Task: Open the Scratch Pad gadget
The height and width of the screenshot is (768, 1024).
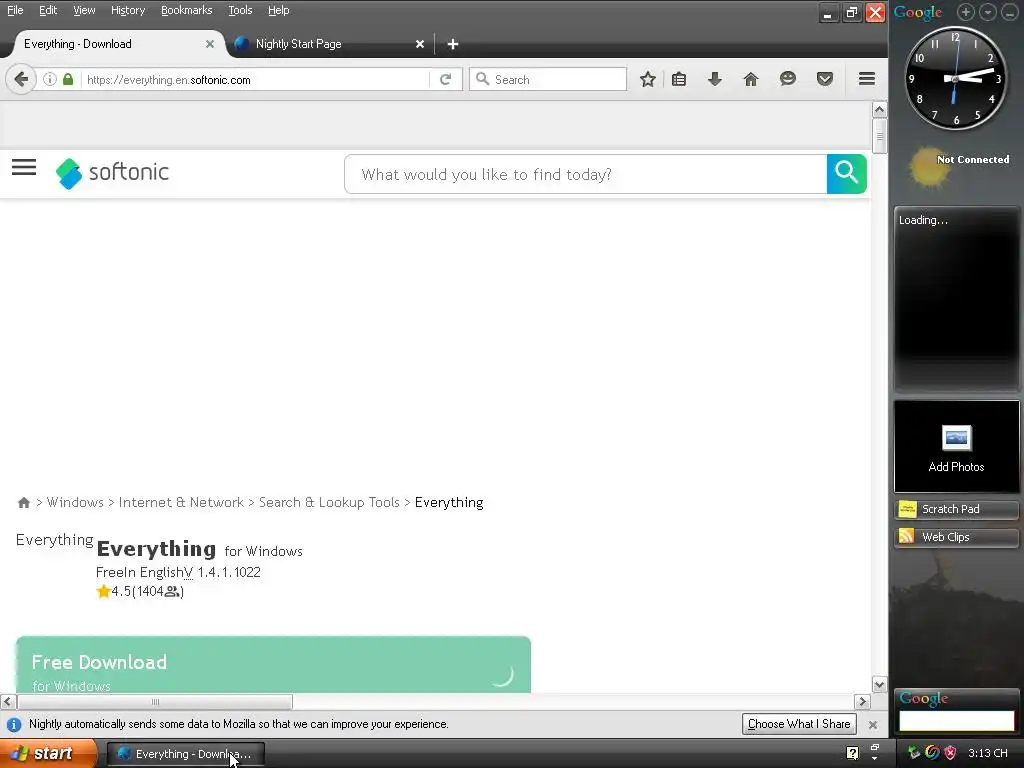Action: pyautogui.click(x=956, y=509)
